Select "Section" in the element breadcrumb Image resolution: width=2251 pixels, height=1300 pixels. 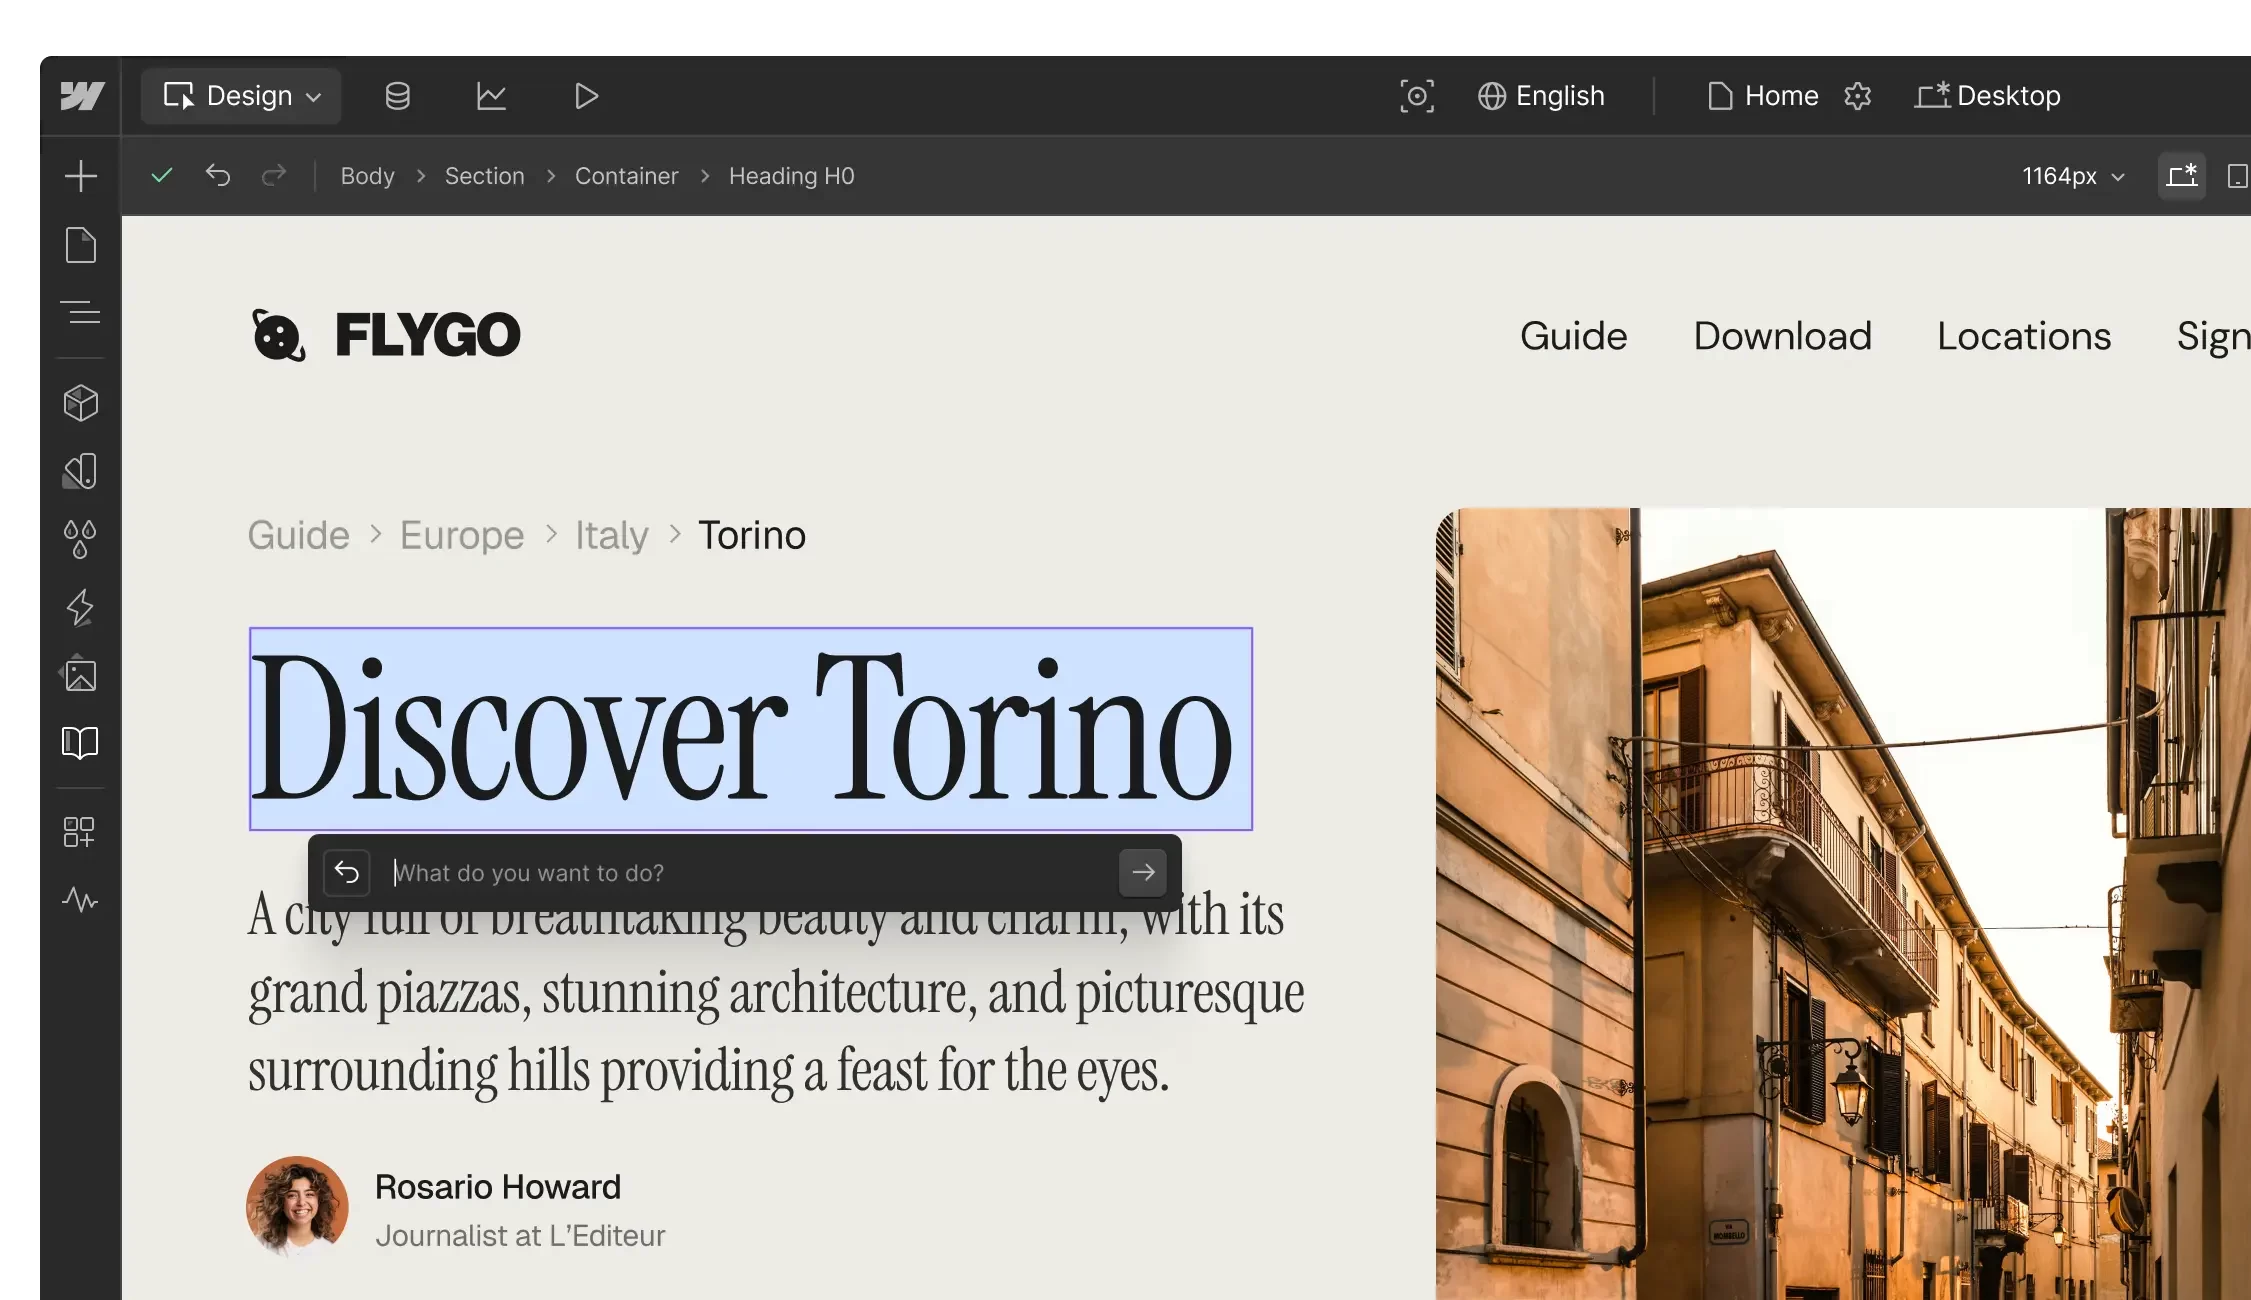pyautogui.click(x=484, y=175)
